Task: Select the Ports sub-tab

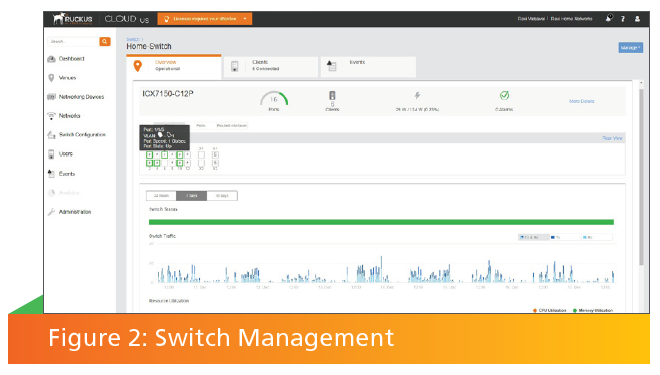Action: pos(201,125)
